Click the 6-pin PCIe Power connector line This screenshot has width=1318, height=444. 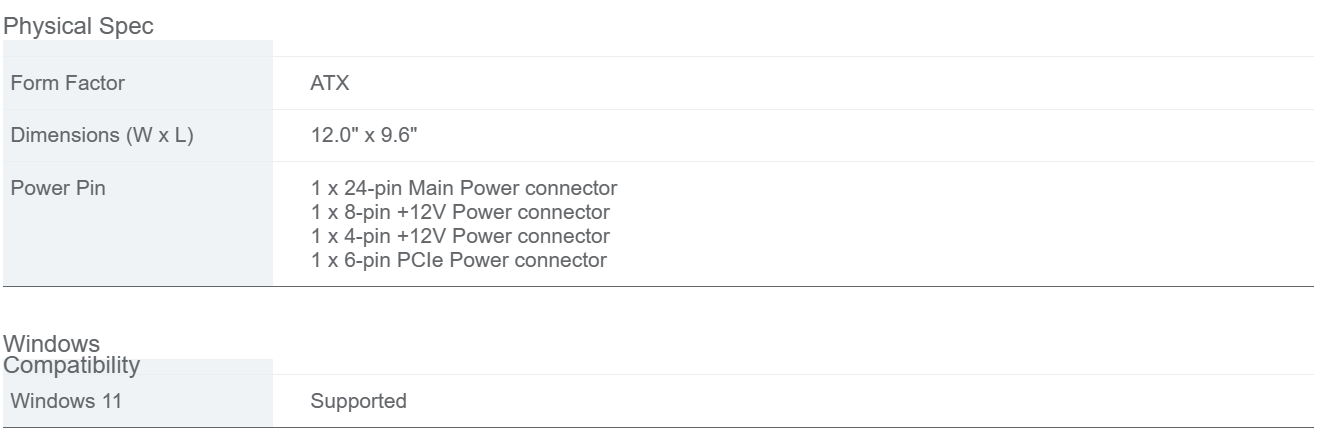459,261
